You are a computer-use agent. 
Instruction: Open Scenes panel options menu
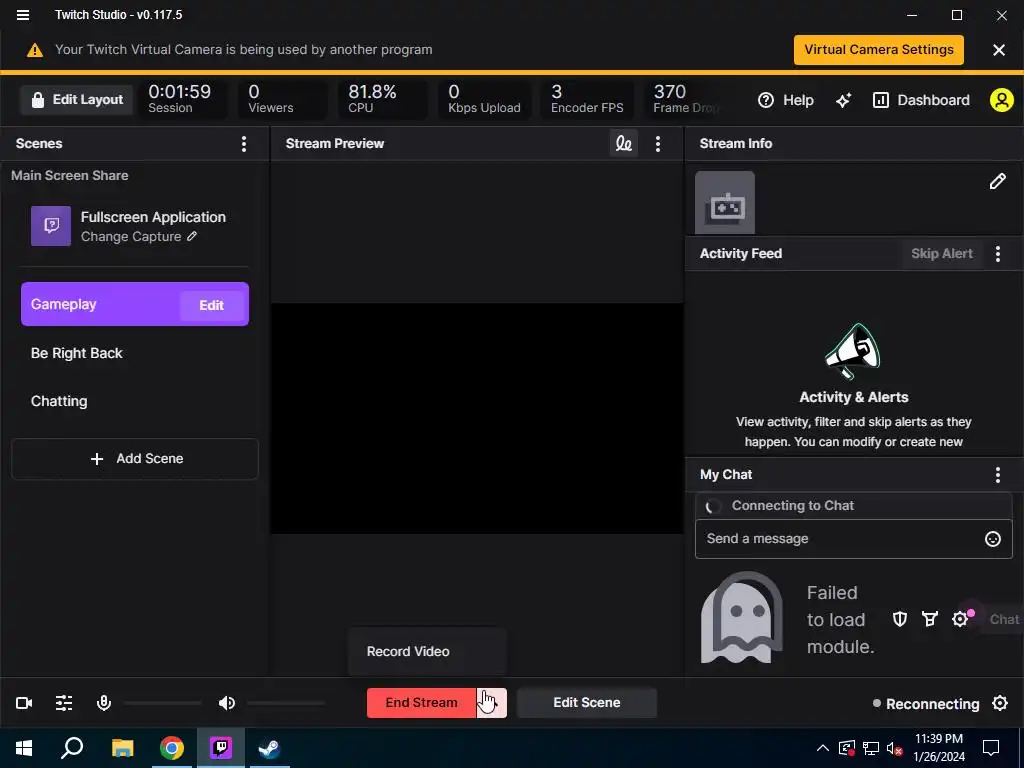pos(244,144)
